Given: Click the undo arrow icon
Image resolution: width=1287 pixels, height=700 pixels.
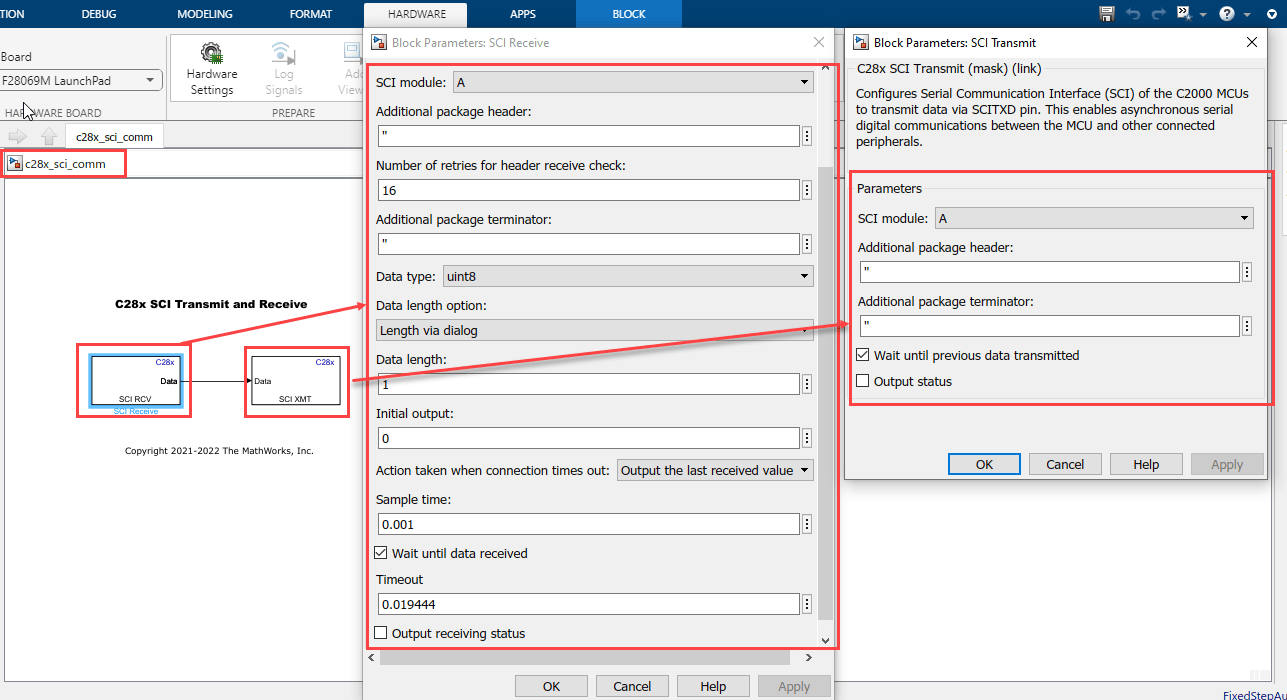Looking at the screenshot, I should [1133, 14].
